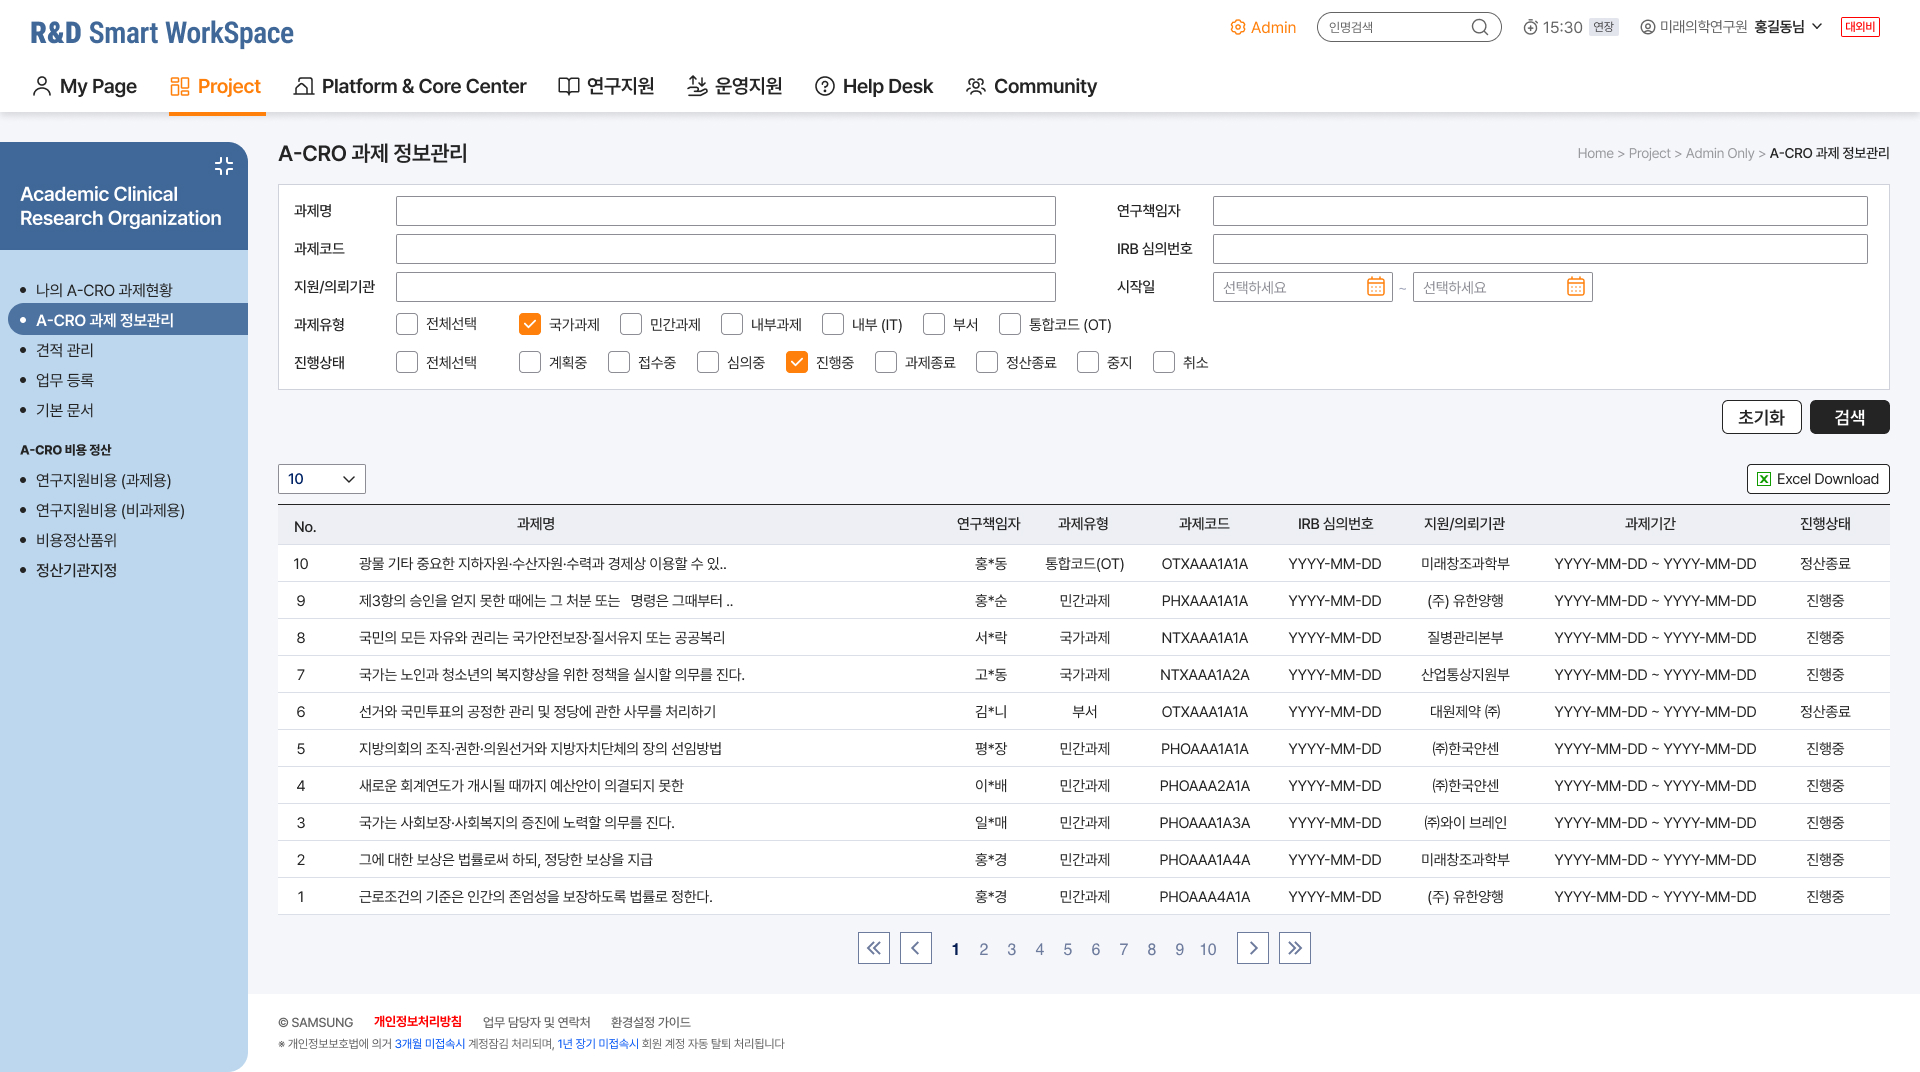Image resolution: width=1920 pixels, height=1072 pixels.
Task: Click the My Page person icon
Action: coord(42,86)
